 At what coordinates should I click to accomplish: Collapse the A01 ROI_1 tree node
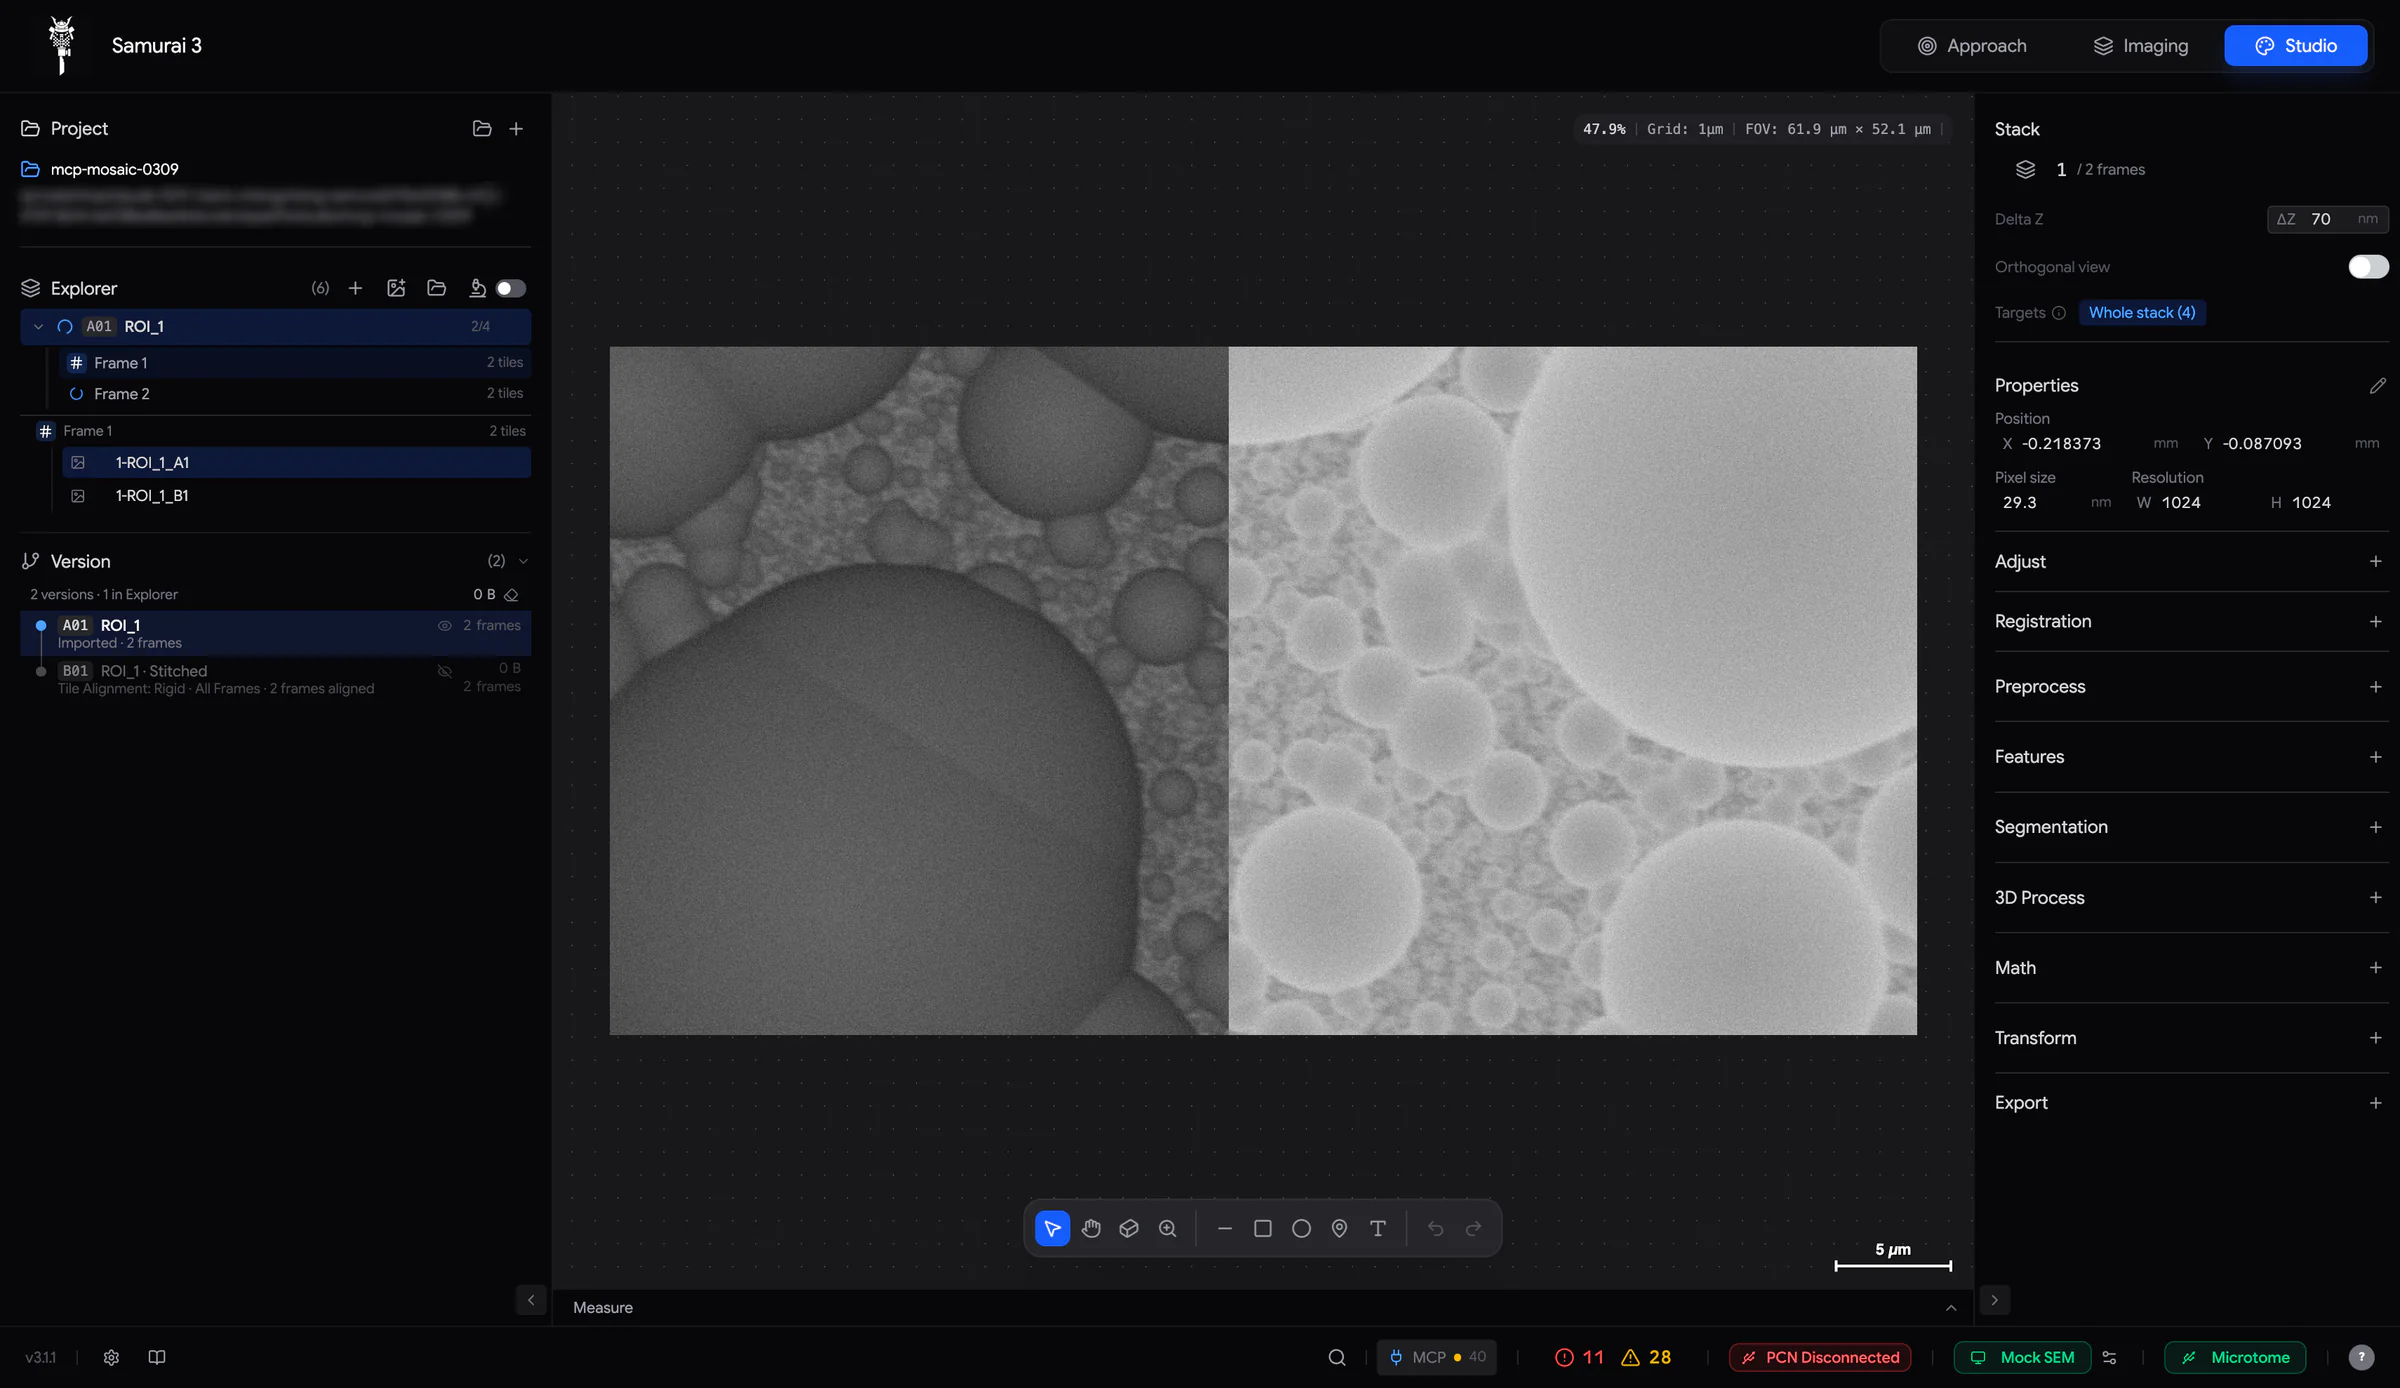(38, 326)
